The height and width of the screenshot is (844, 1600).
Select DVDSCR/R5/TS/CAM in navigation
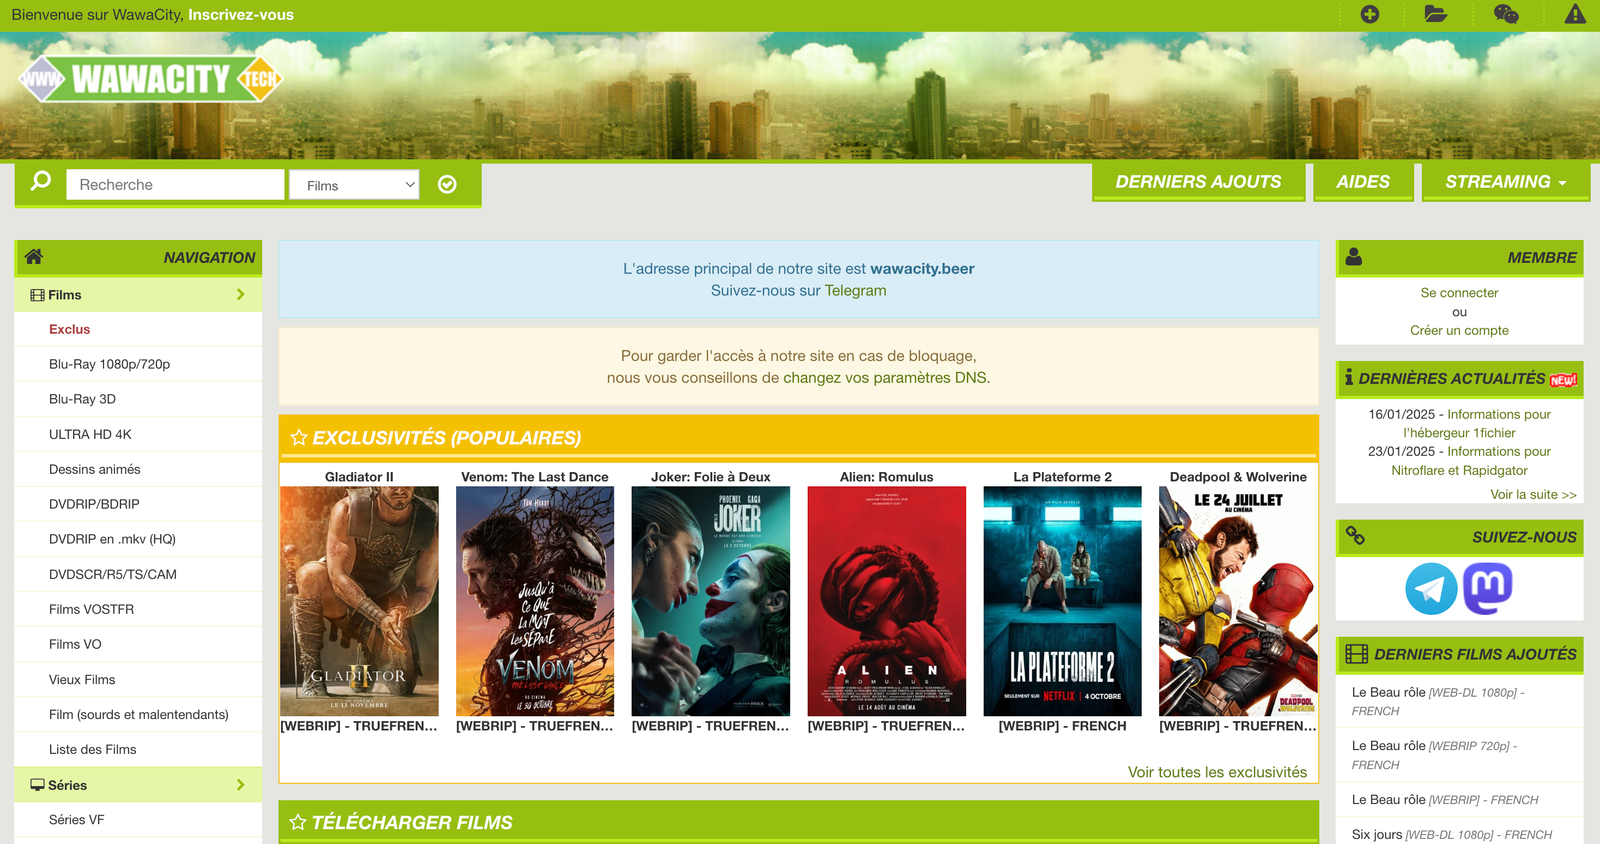[x=112, y=574]
